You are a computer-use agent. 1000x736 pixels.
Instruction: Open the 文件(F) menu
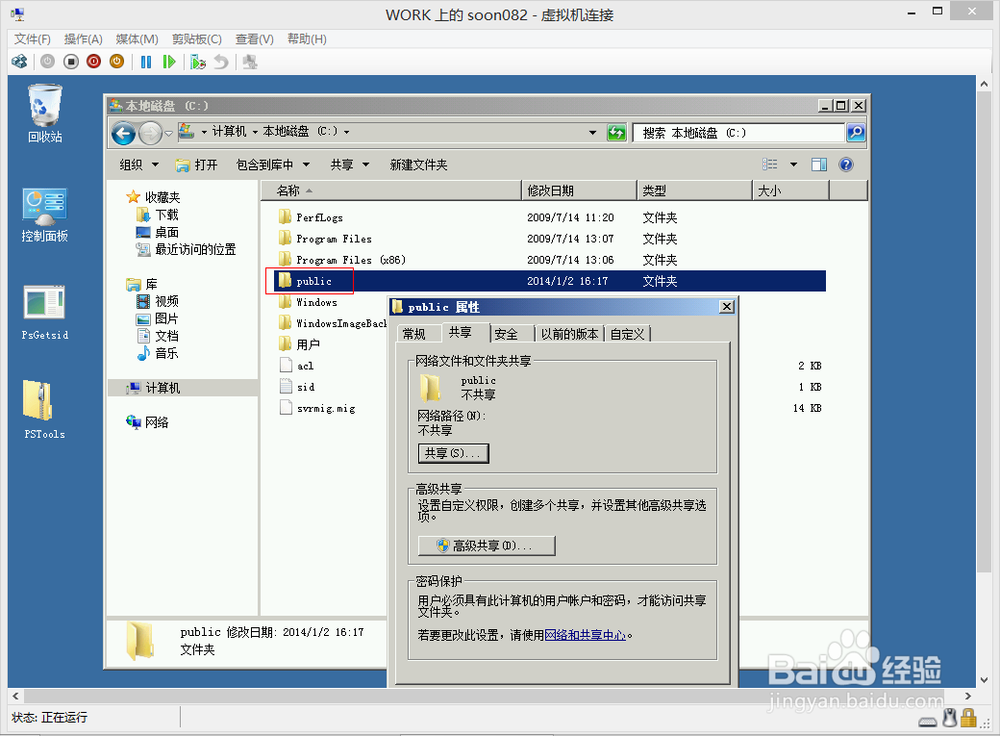pos(33,39)
